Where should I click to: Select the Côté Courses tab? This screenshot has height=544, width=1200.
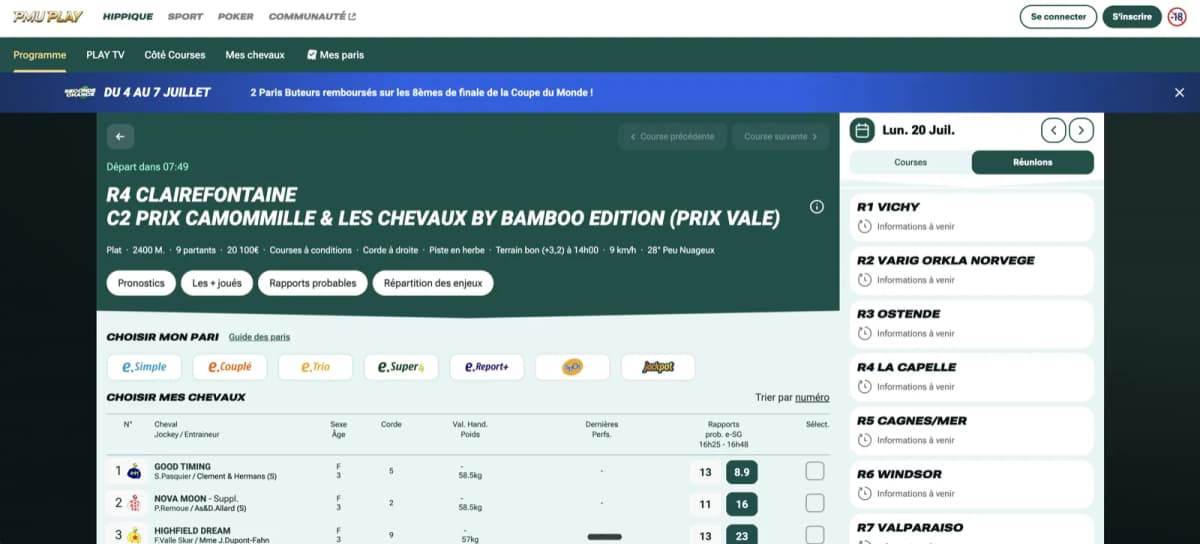pos(175,55)
